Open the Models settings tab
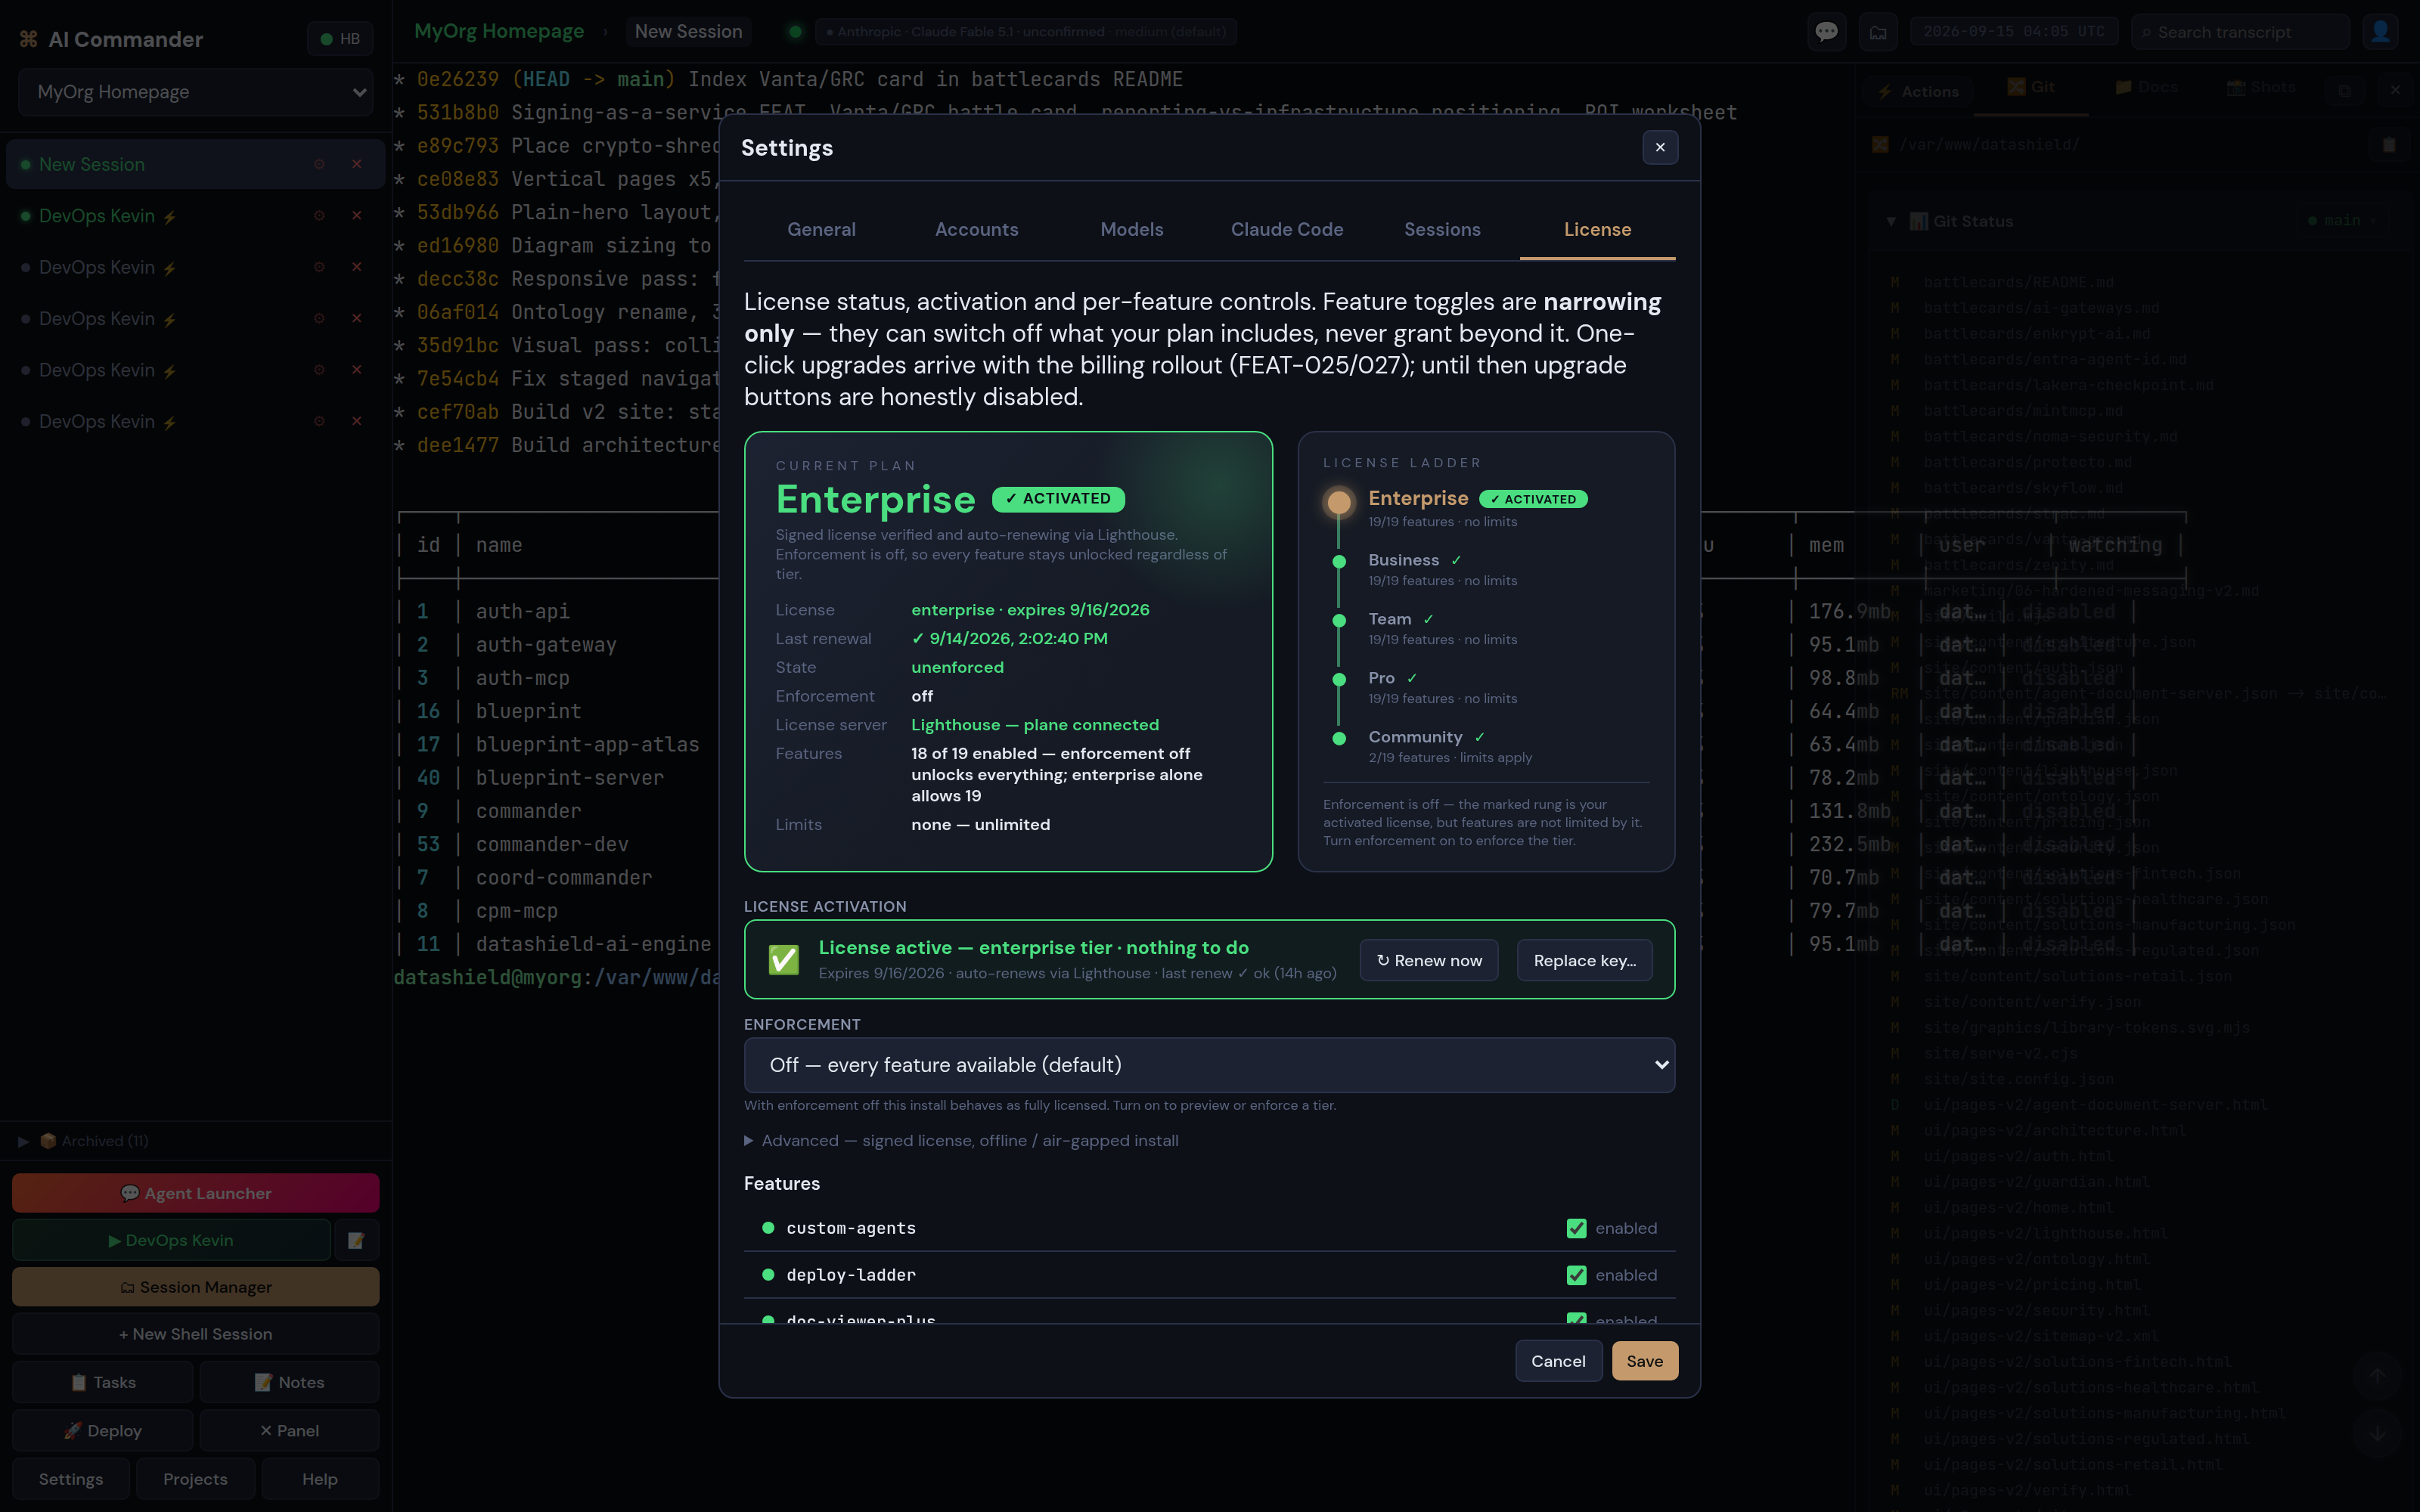This screenshot has width=2420, height=1512. [1131, 230]
